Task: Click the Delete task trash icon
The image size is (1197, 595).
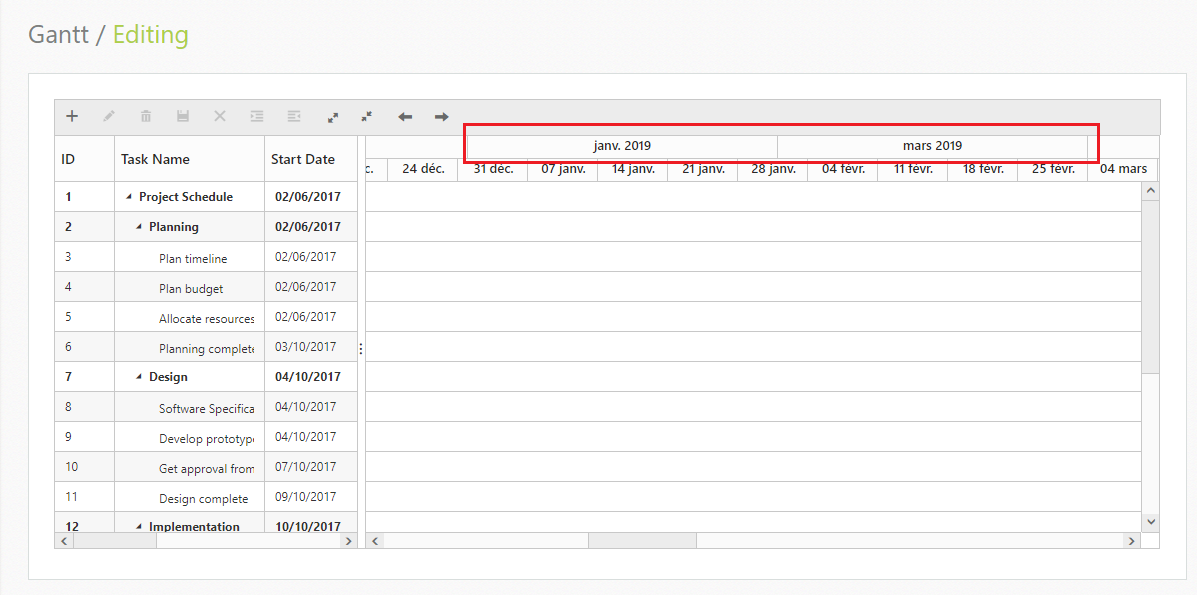Action: click(145, 116)
